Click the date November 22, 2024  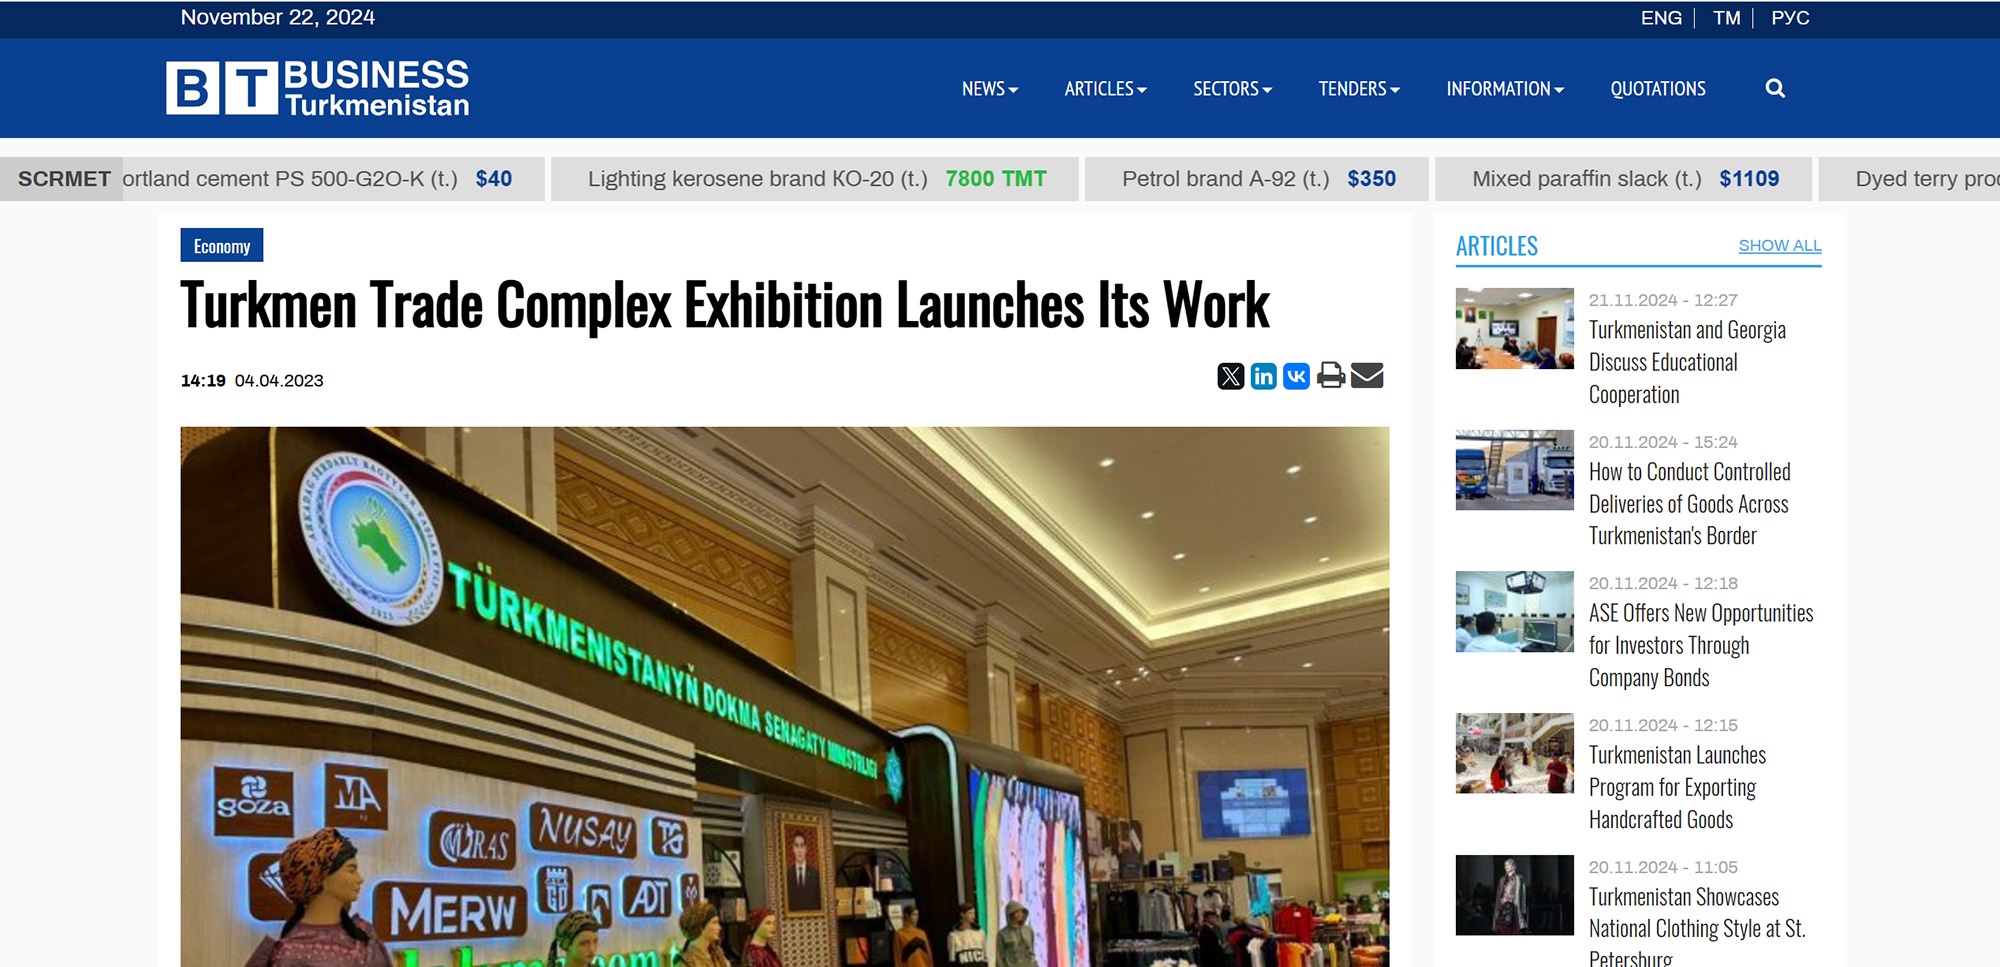click(278, 18)
